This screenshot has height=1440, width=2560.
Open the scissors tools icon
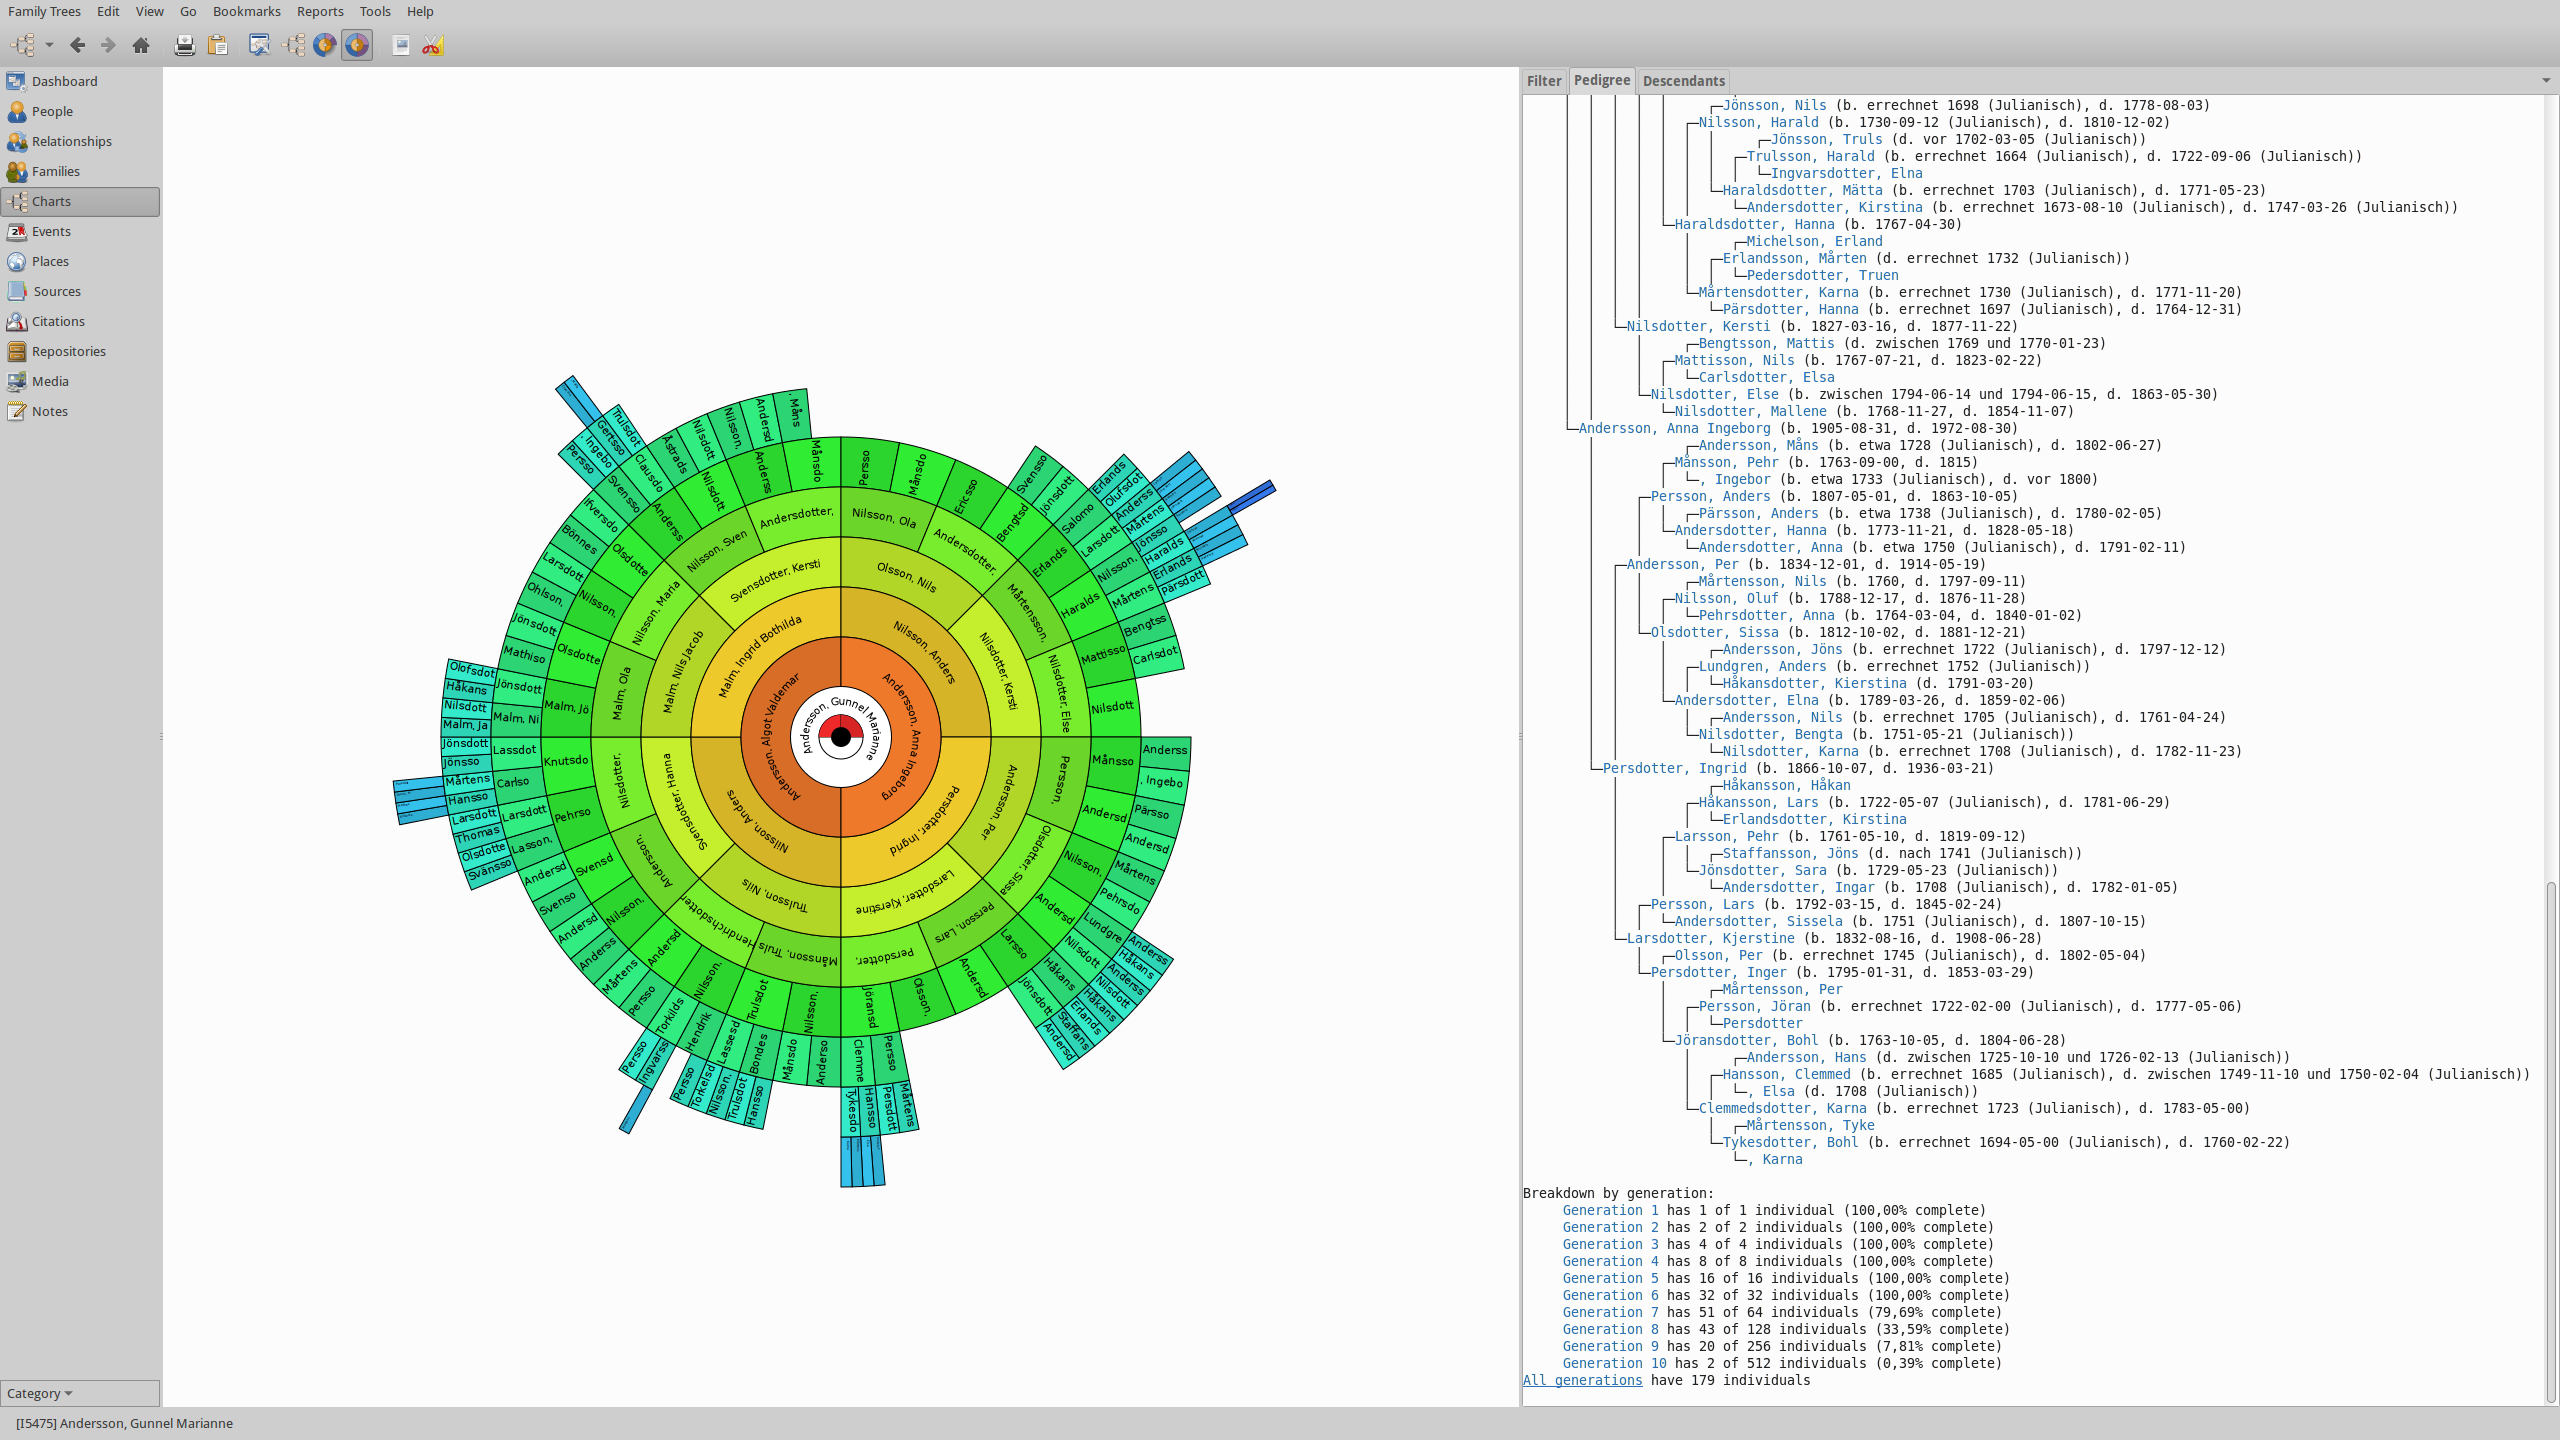click(x=432, y=45)
